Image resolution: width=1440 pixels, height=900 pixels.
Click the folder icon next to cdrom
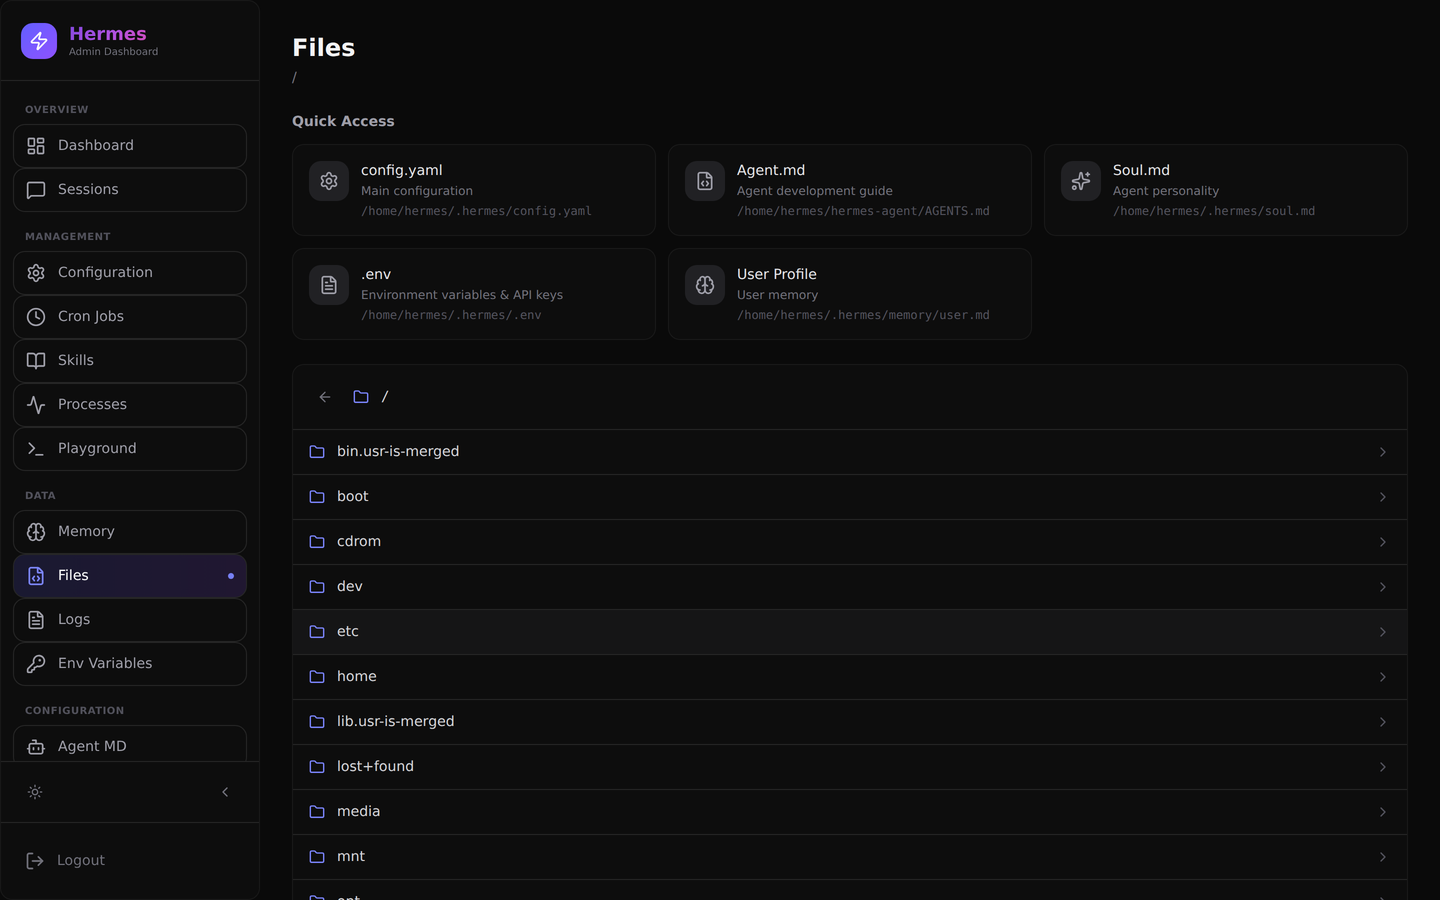pyautogui.click(x=317, y=542)
